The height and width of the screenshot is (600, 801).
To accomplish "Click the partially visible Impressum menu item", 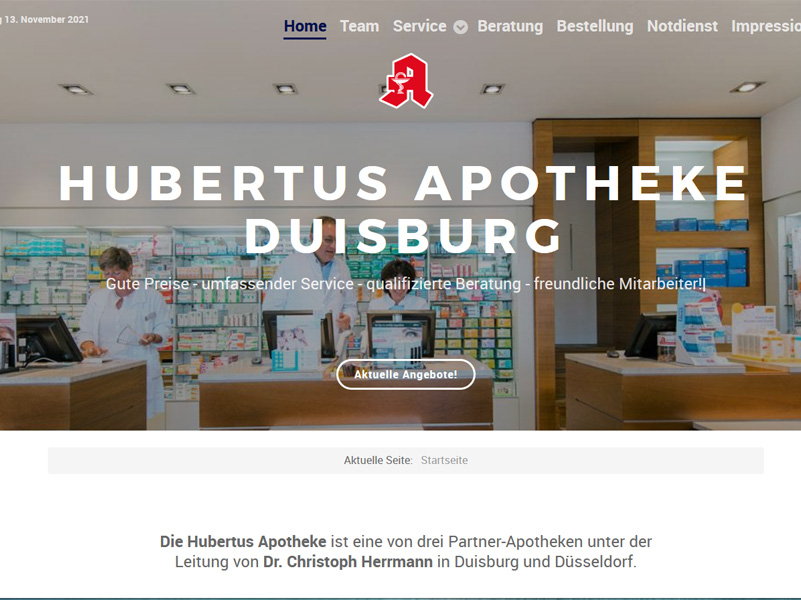I will [766, 26].
